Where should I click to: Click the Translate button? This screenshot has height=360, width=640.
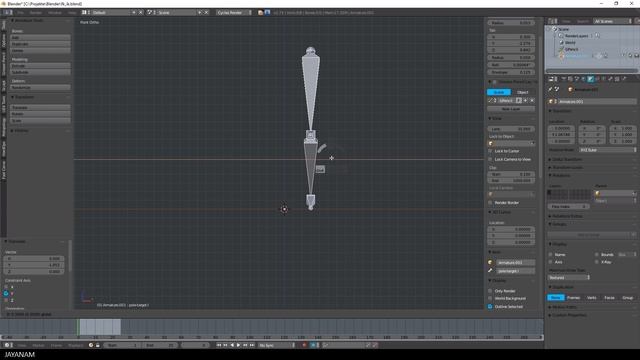pyautogui.click(x=40, y=107)
